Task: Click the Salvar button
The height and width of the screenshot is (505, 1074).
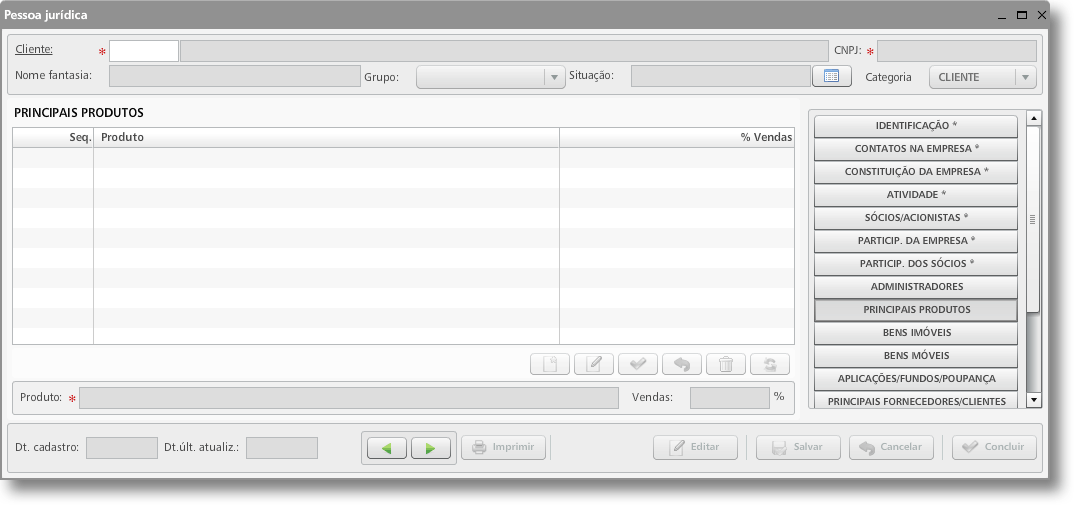Action: point(798,447)
